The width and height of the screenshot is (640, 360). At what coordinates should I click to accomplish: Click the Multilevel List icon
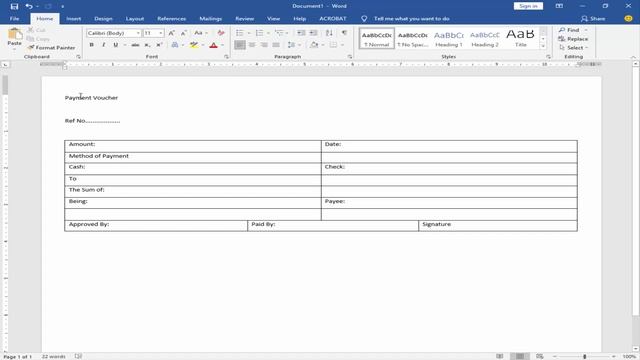tap(279, 33)
